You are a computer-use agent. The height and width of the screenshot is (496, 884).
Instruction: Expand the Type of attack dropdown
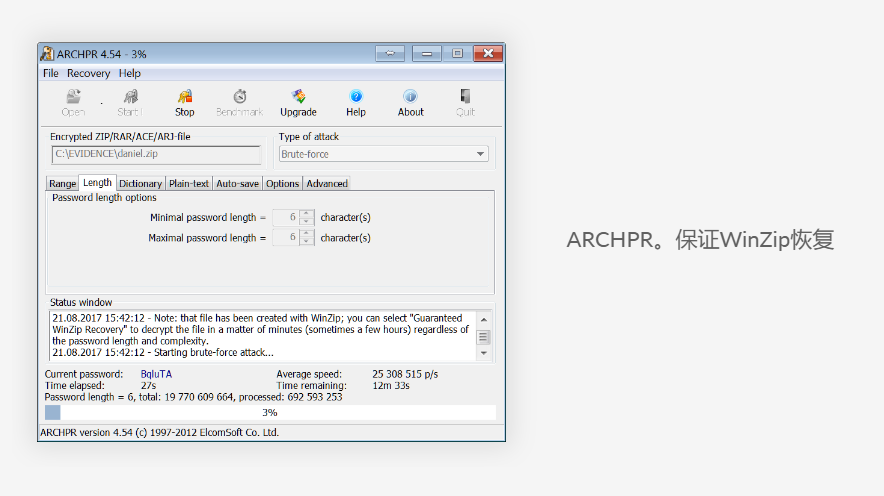(480, 154)
